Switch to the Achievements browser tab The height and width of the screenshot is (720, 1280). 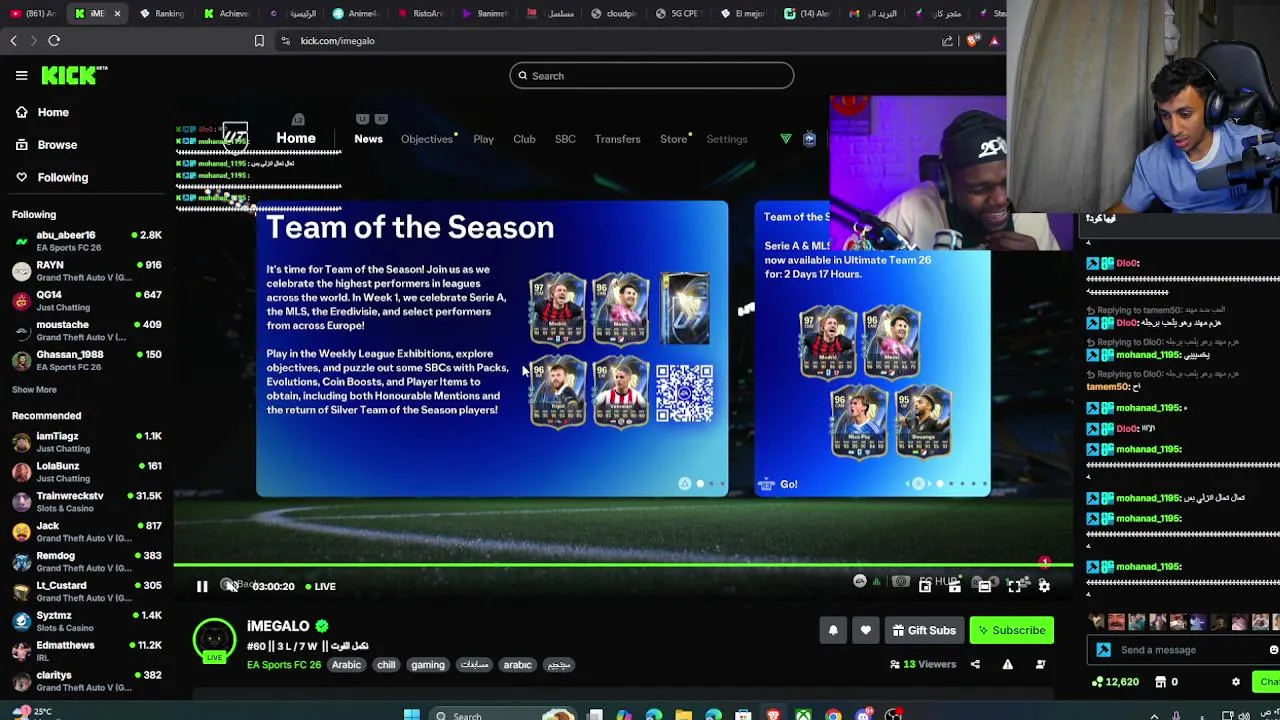click(226, 13)
